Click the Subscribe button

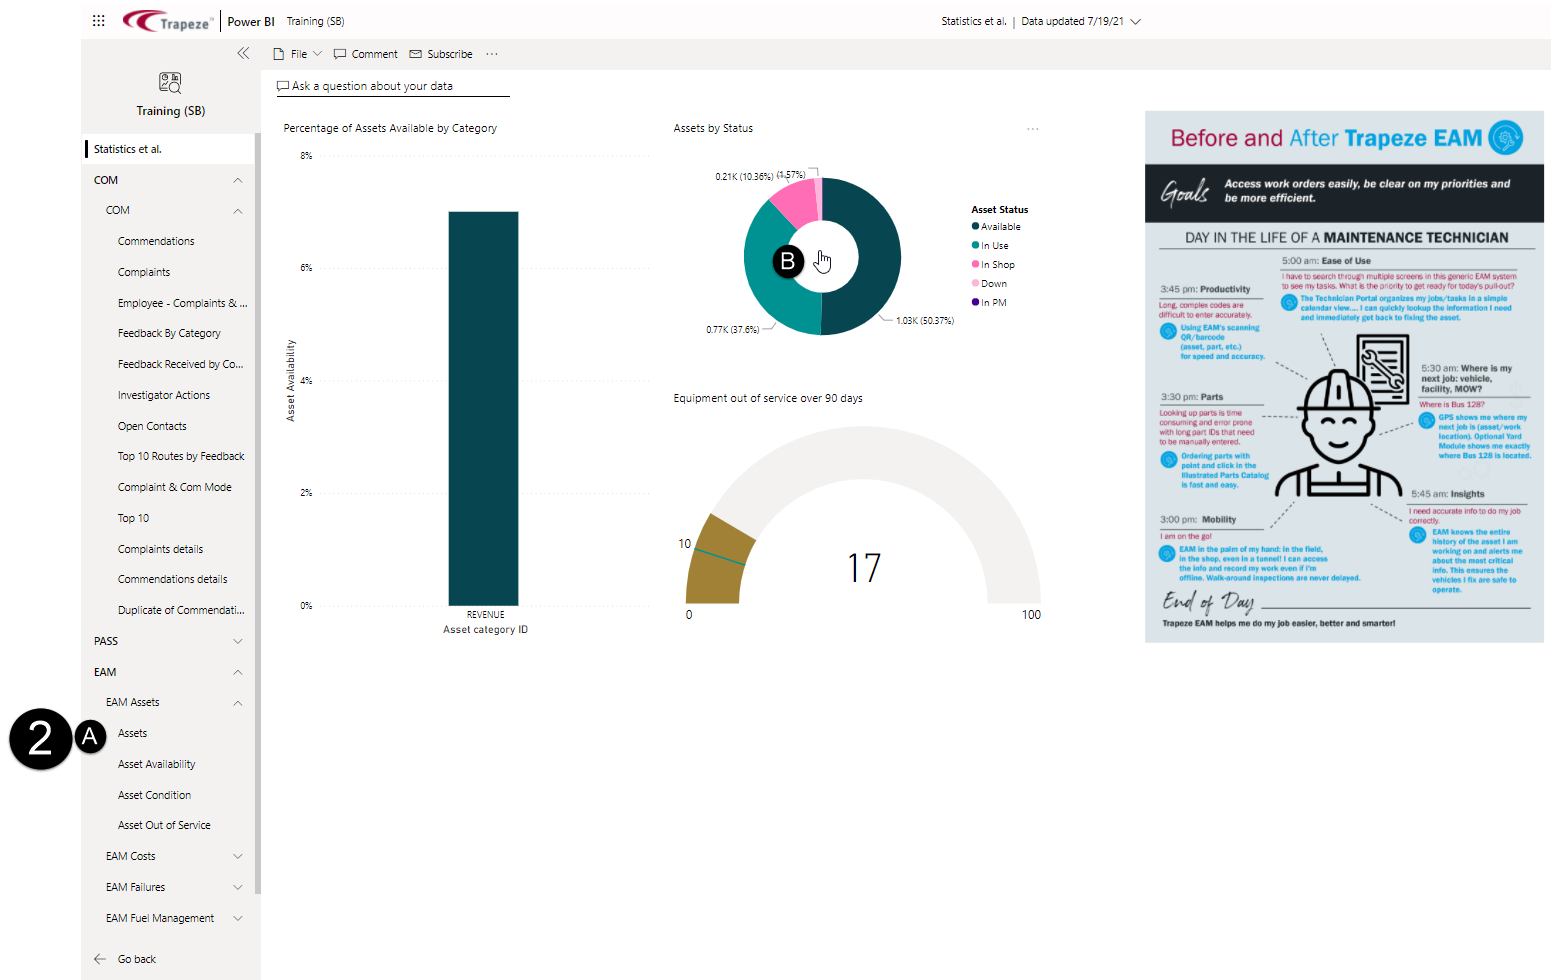click(x=440, y=53)
